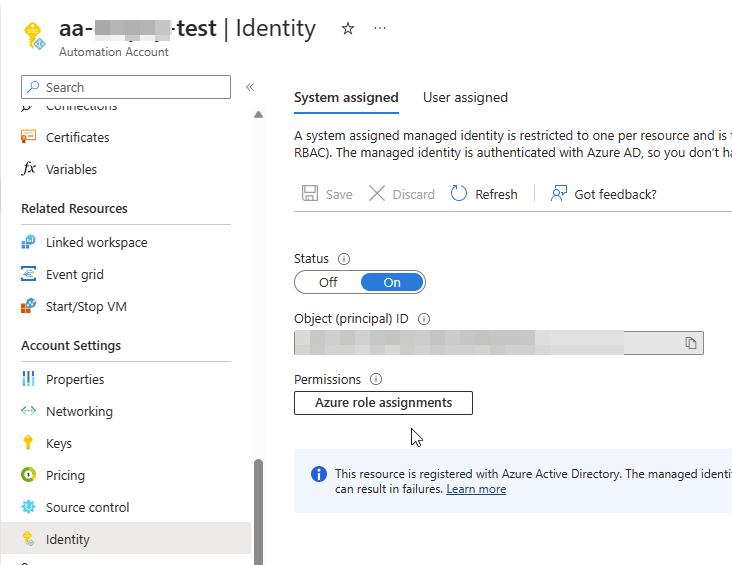Open the ellipsis more options menu
Viewport: 732px width, 565px height.
(380, 29)
